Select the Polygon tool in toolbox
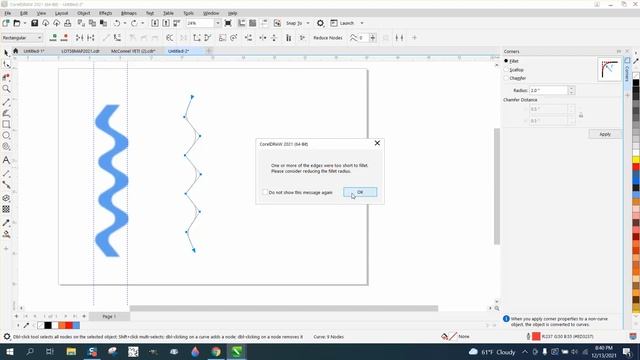The height and width of the screenshot is (360, 640). pos(7,147)
